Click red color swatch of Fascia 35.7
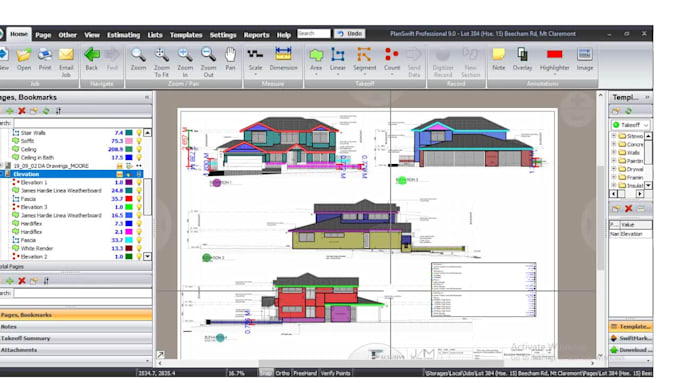Viewport: 680px width, 383px height. click(129, 199)
